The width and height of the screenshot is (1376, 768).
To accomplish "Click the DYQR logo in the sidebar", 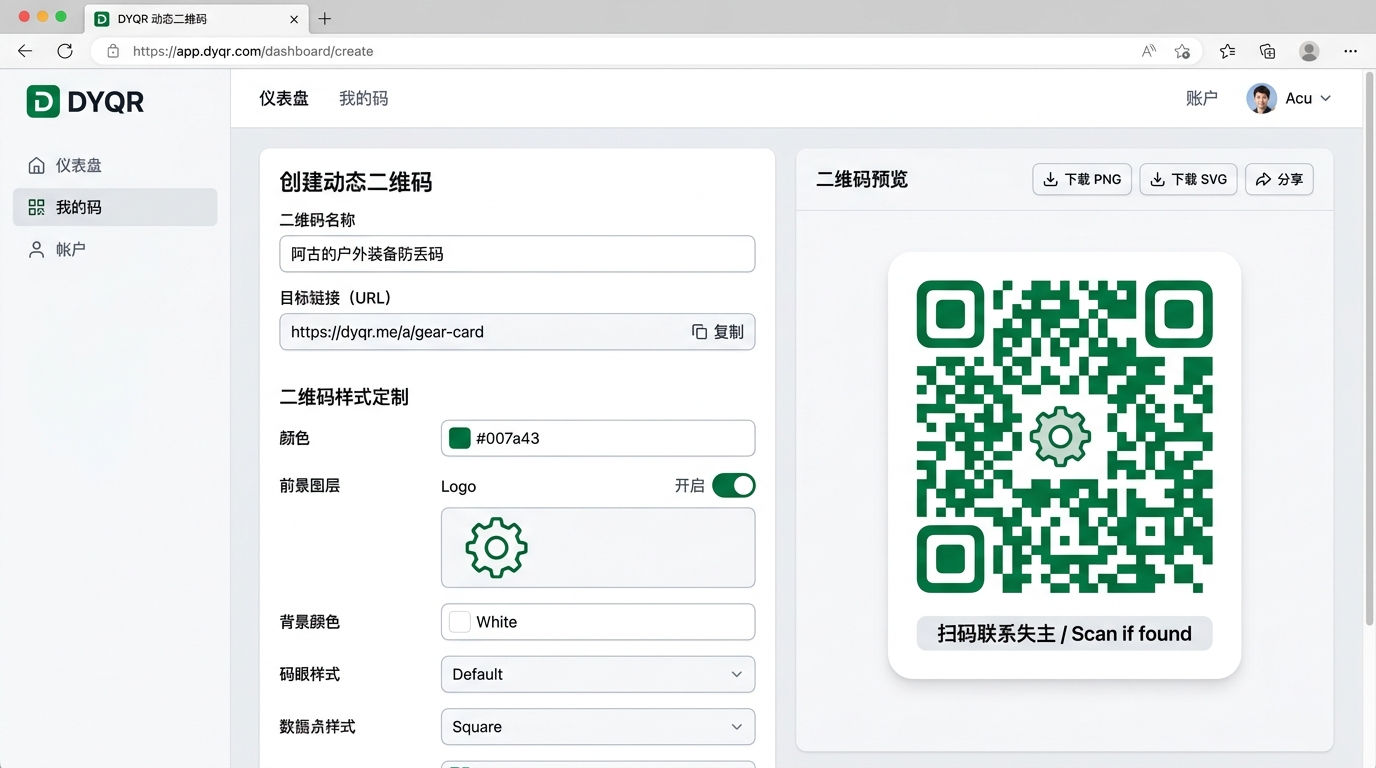I will [85, 101].
